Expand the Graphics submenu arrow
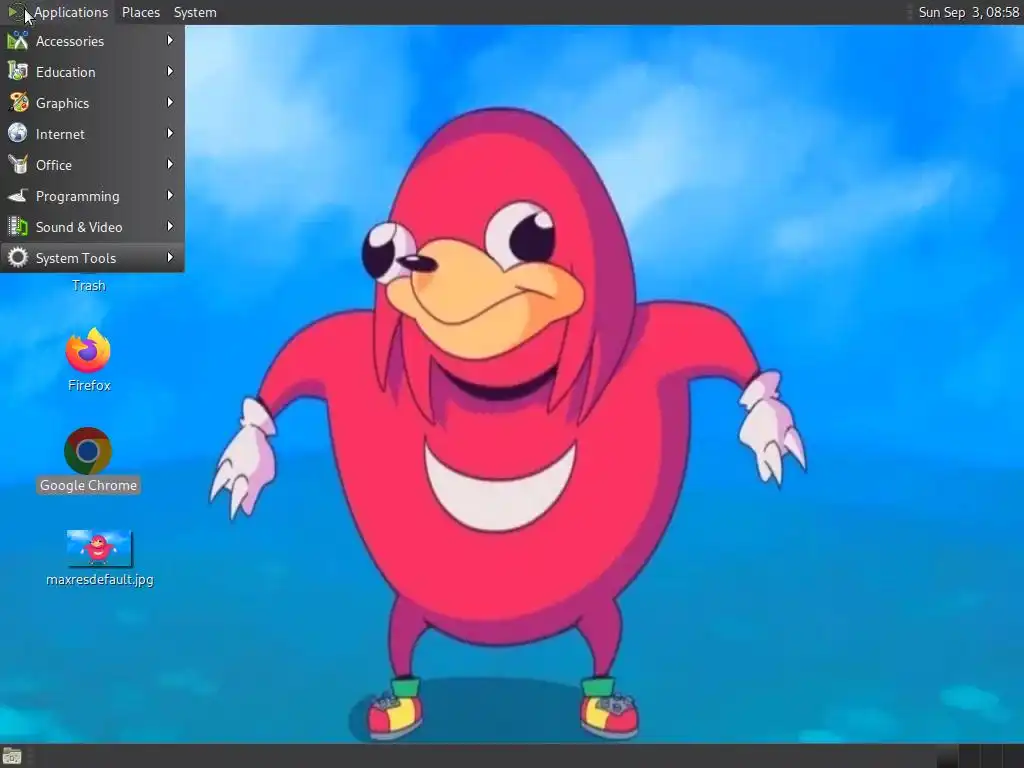This screenshot has height=768, width=1024. point(170,103)
